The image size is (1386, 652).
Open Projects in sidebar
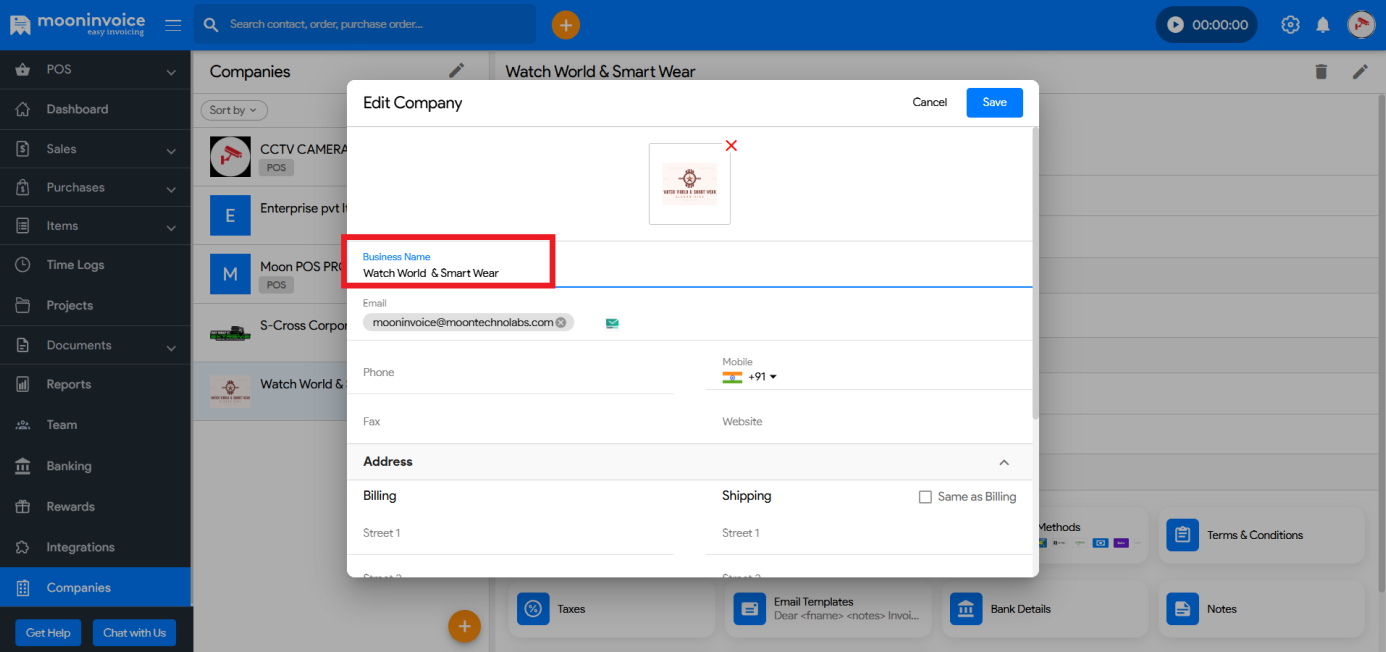pyautogui.click(x=95, y=305)
